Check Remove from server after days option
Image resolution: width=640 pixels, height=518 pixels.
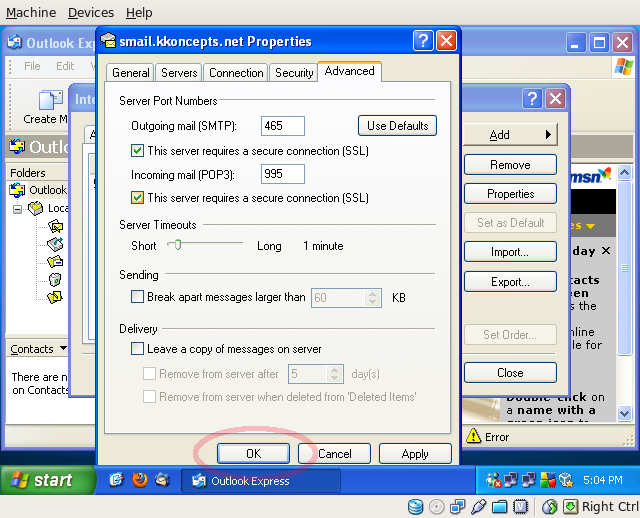[149, 373]
